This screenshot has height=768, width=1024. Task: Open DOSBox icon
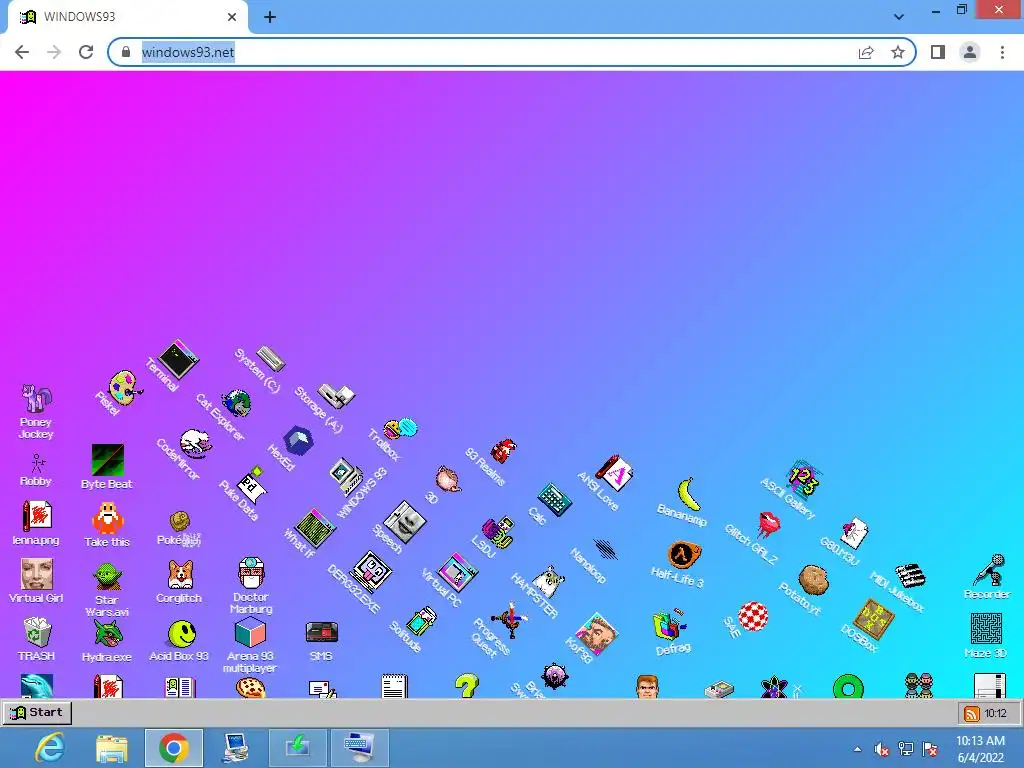tap(874, 617)
